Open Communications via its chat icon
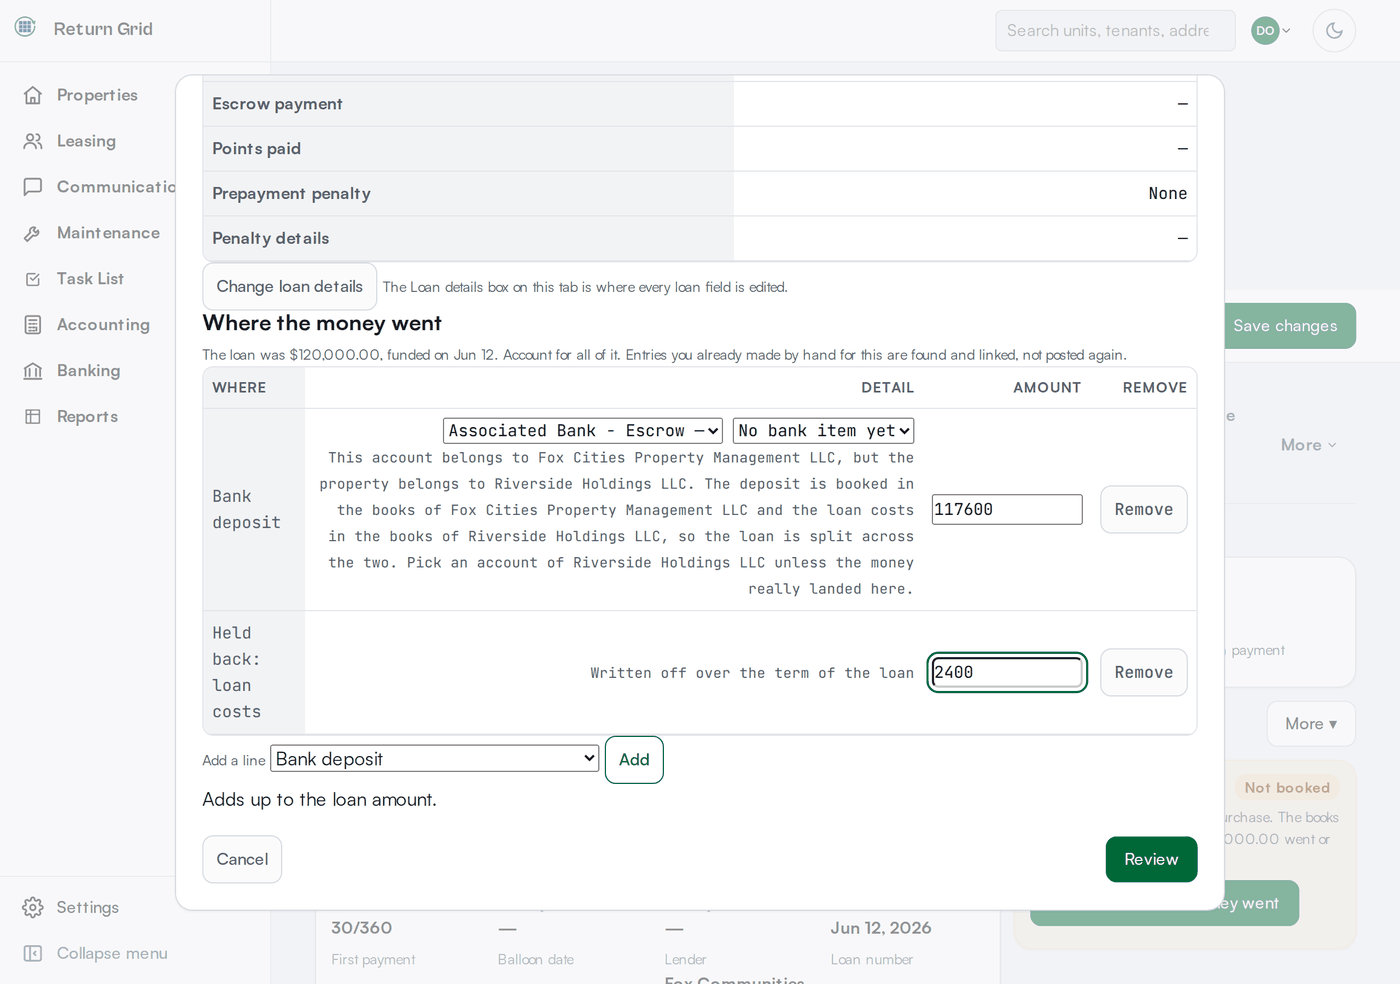The height and width of the screenshot is (984, 1400). pos(33,187)
